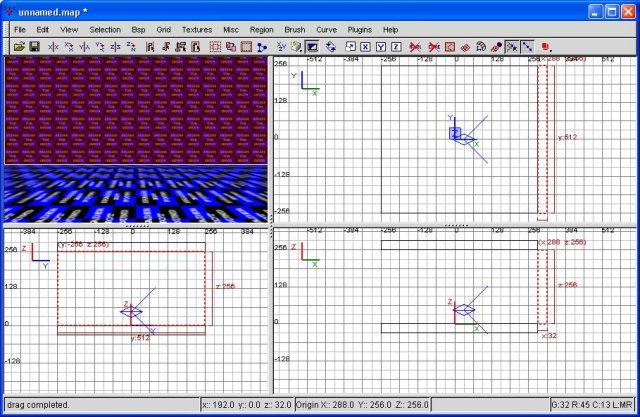Image resolution: width=640 pixels, height=417 pixels.
Task: Expand the Show Entities As dropdown arrow
Action: [x=551, y=50]
